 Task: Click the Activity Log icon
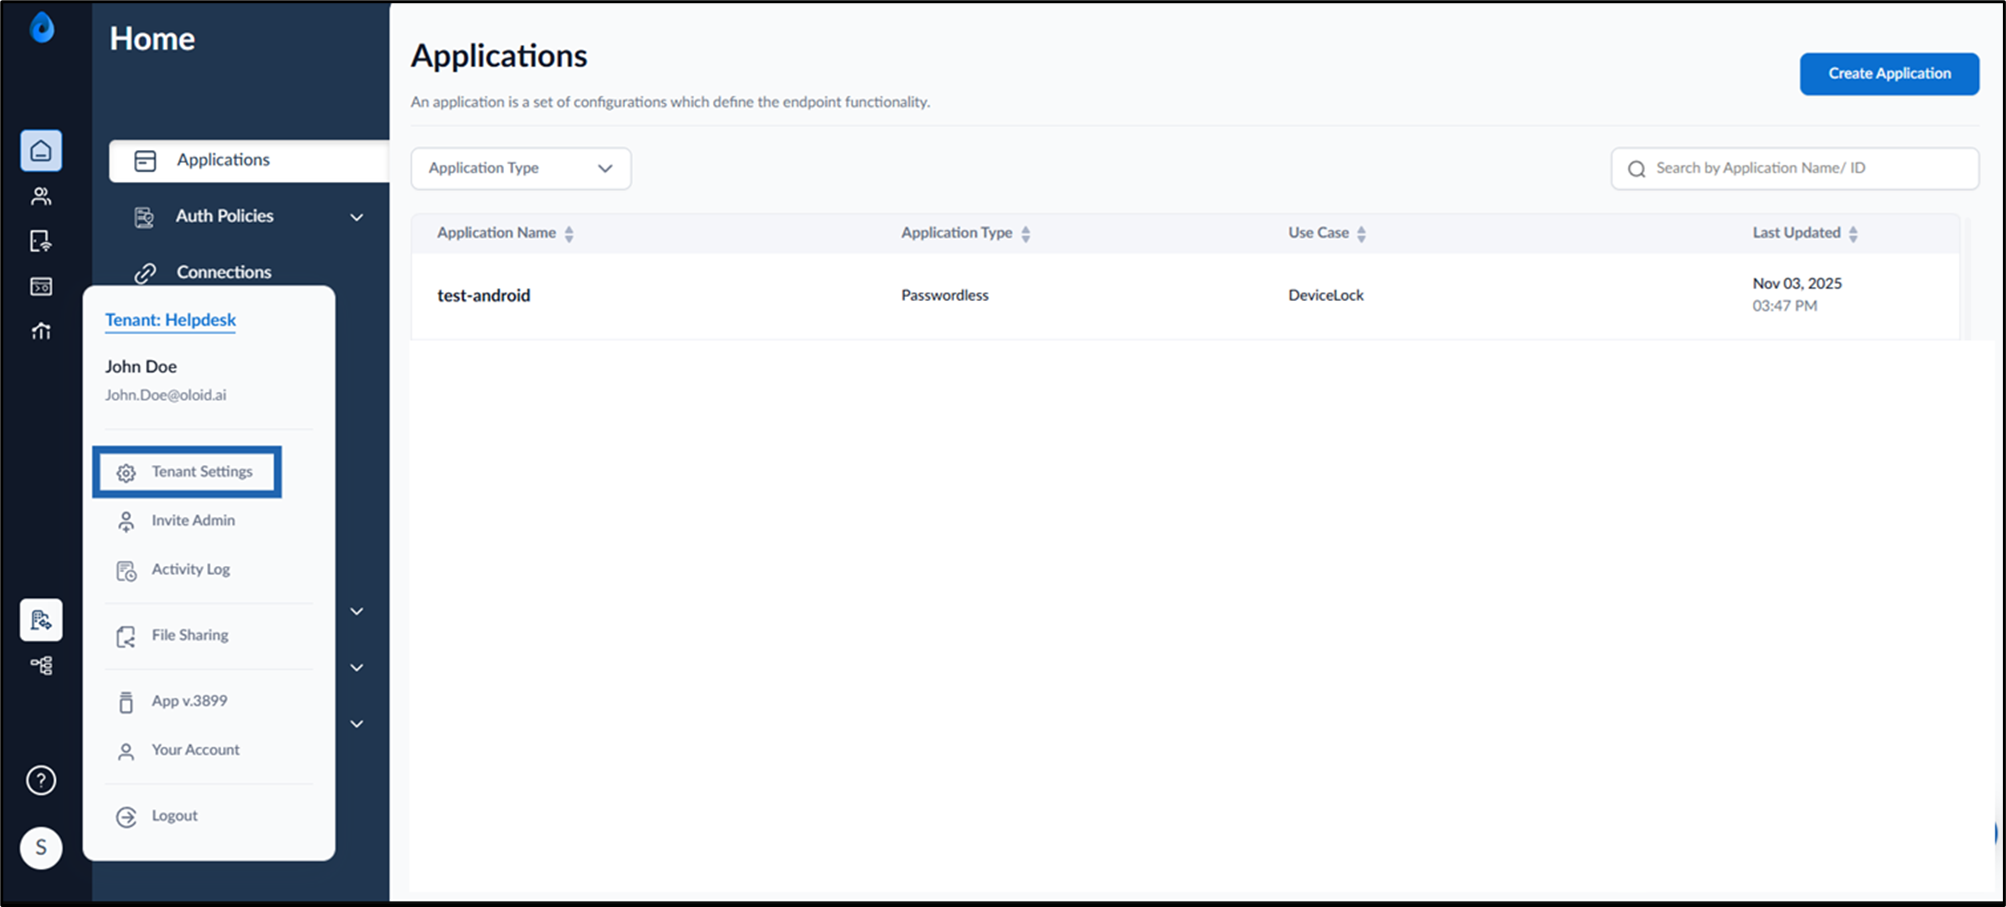point(126,571)
